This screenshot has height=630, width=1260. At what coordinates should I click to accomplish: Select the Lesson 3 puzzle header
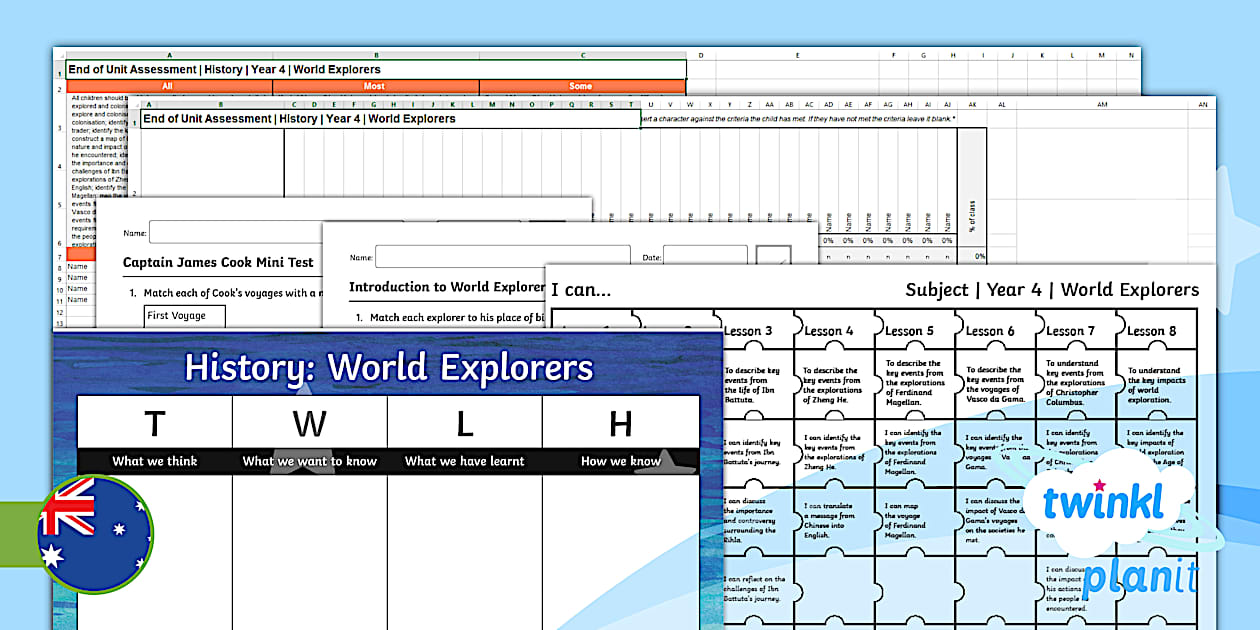tap(748, 331)
